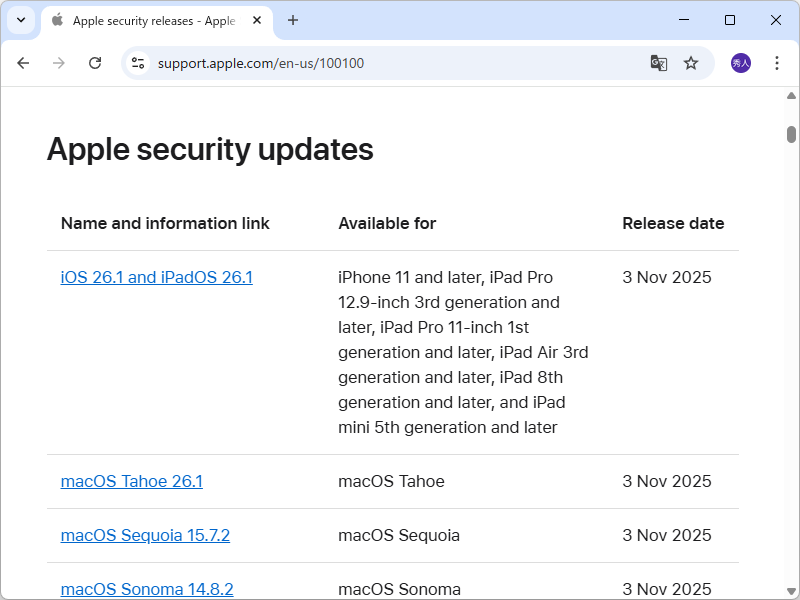Image resolution: width=800 pixels, height=600 pixels.
Task: Reload the Apple security updates page
Action: click(95, 62)
